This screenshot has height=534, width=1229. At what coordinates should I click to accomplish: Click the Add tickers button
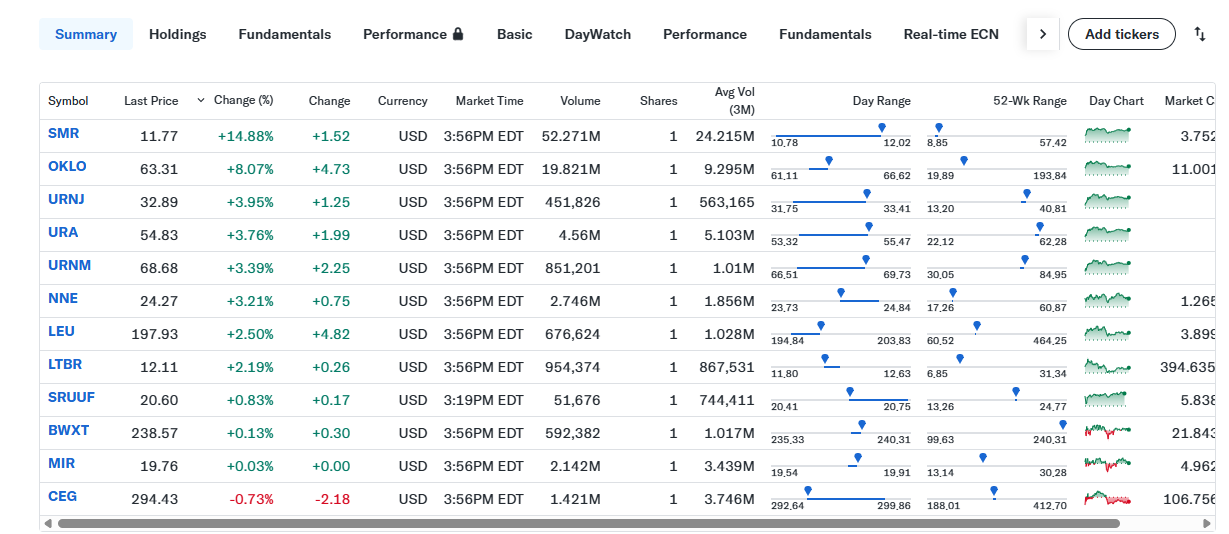point(1121,34)
